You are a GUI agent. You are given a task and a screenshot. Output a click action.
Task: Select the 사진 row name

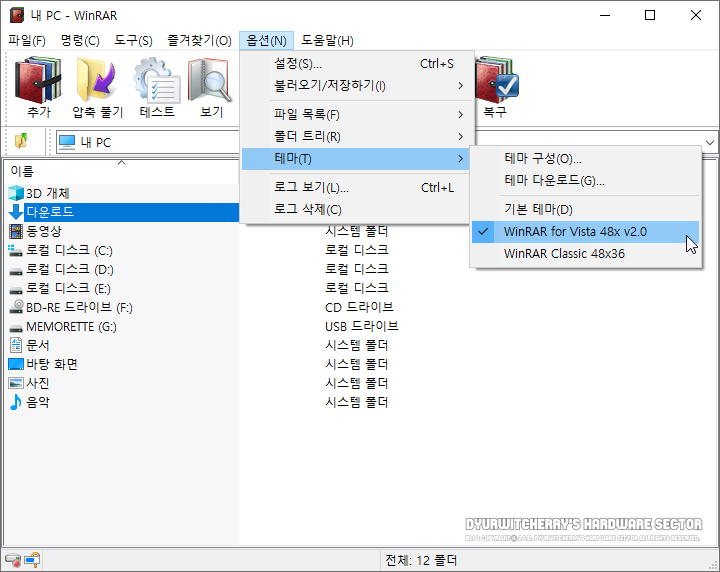pyautogui.click(x=38, y=383)
